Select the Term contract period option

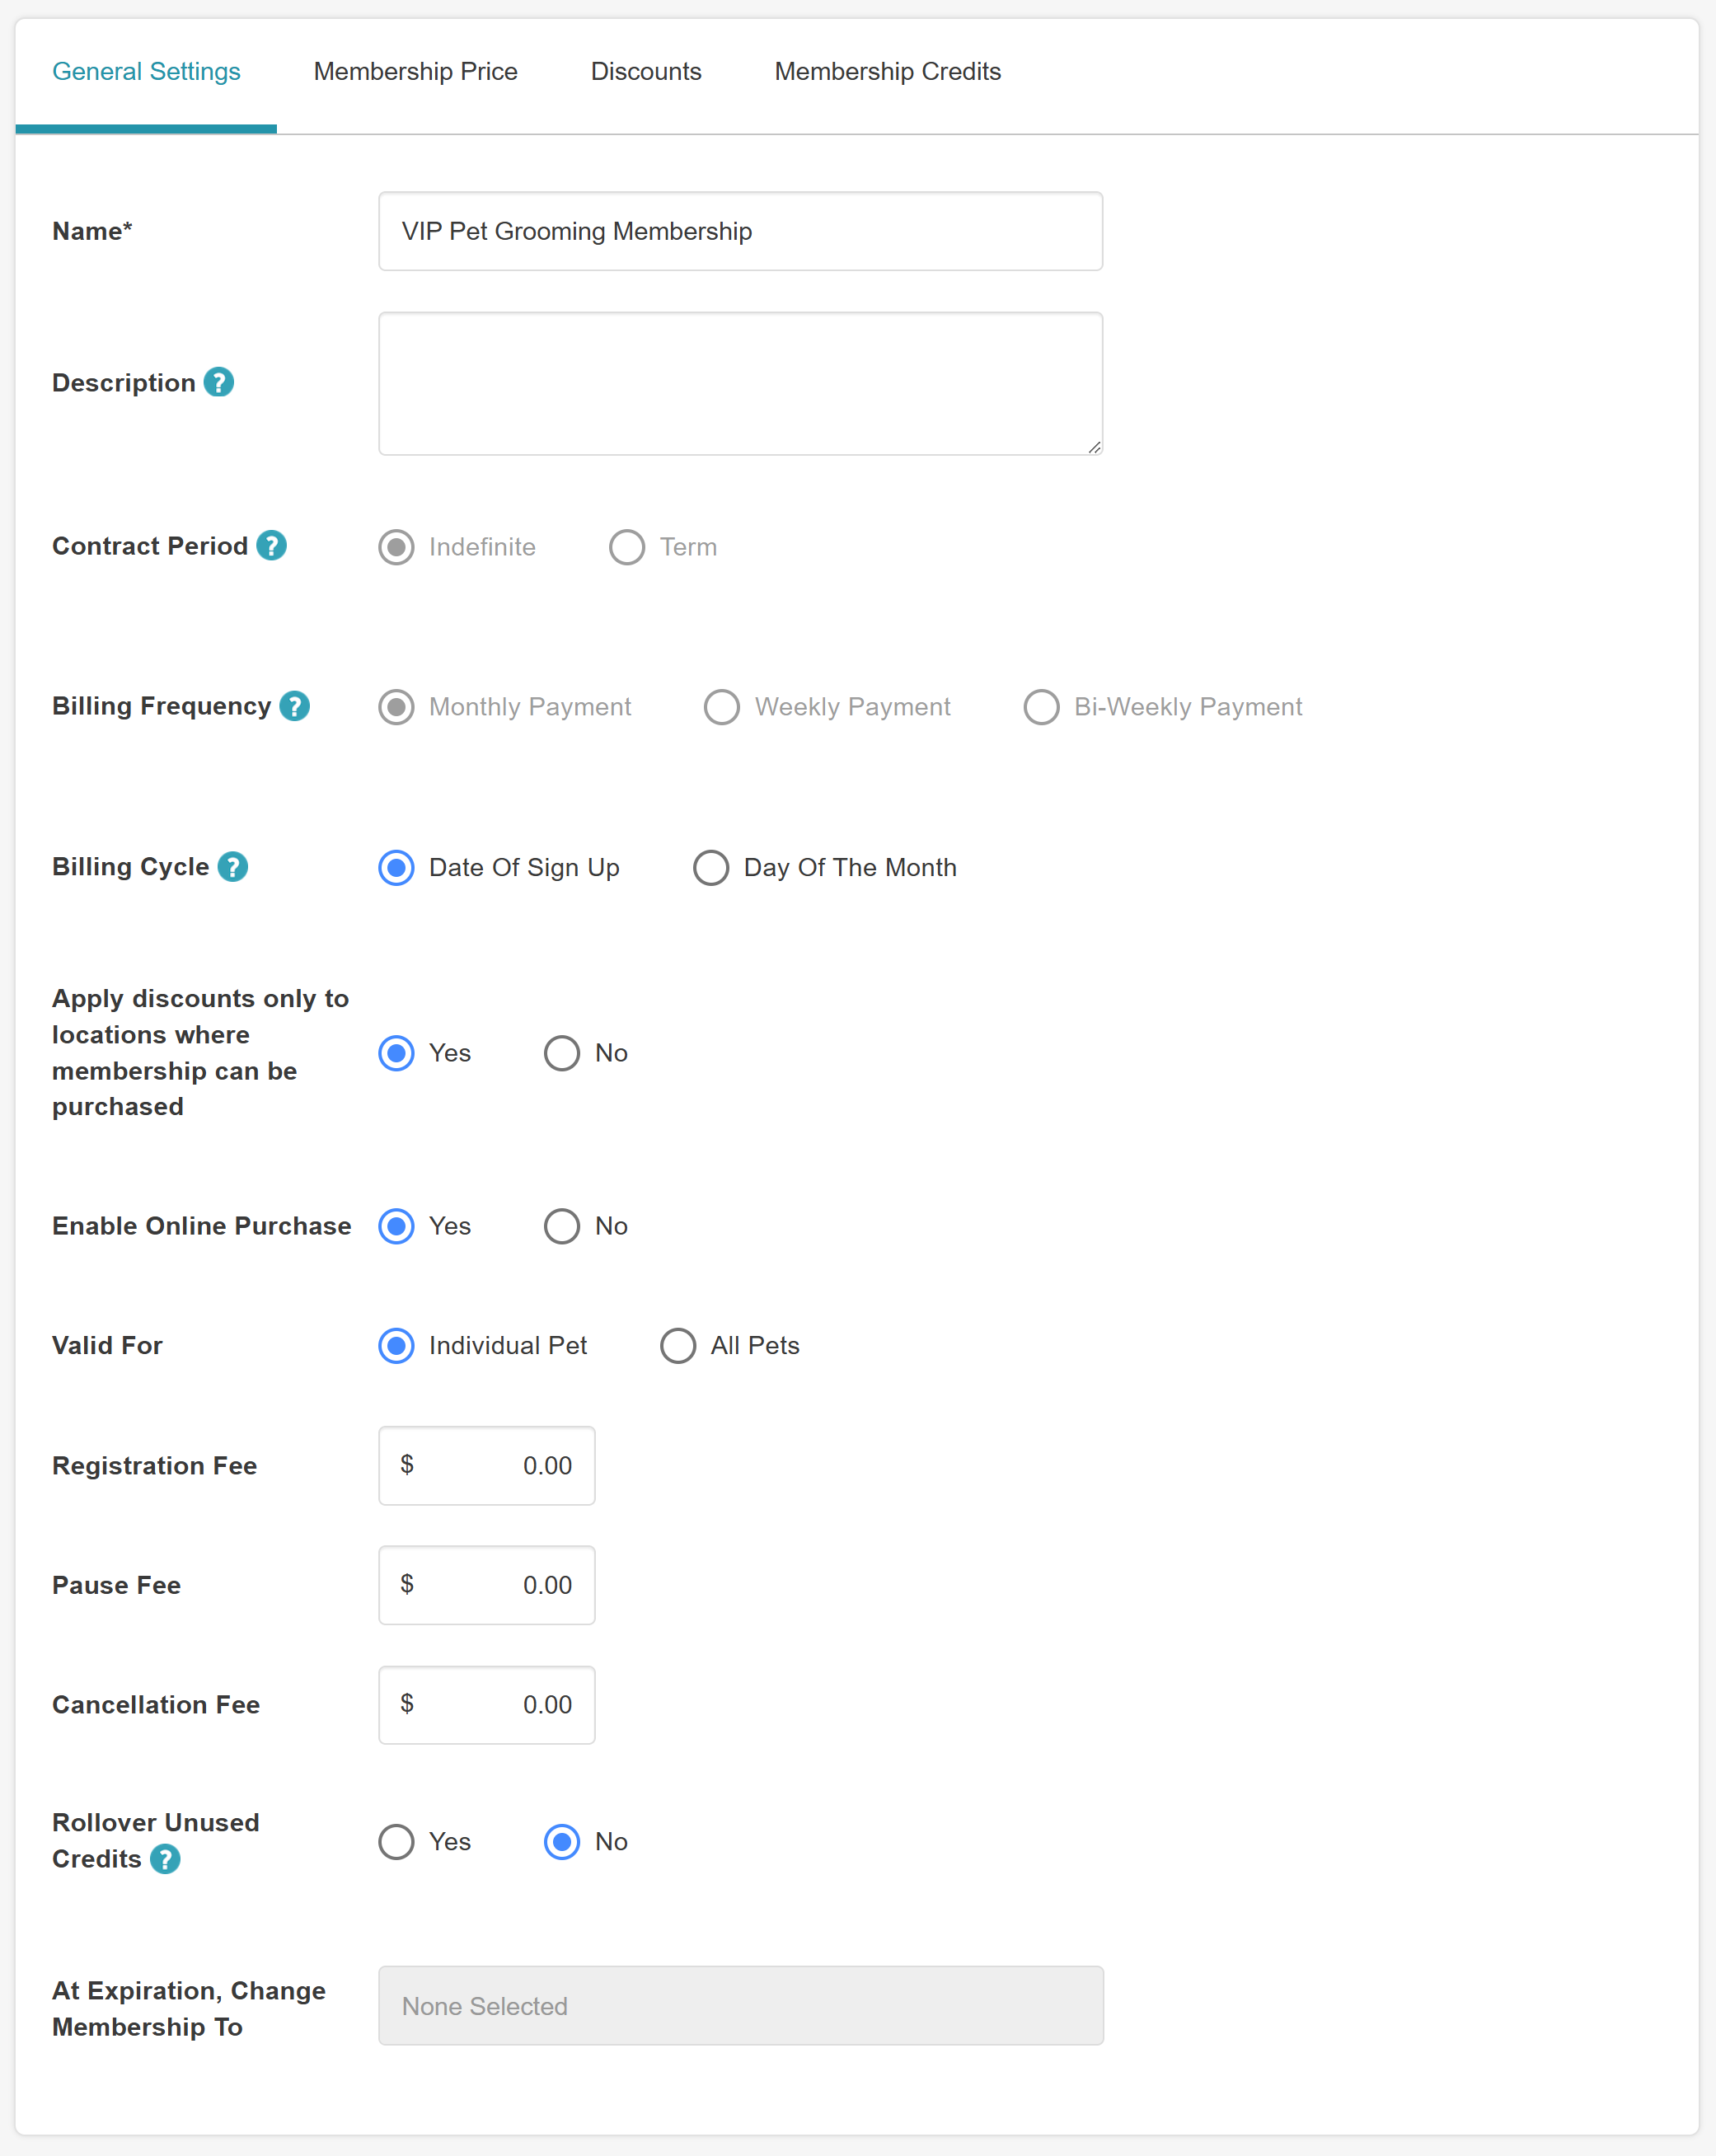click(627, 547)
